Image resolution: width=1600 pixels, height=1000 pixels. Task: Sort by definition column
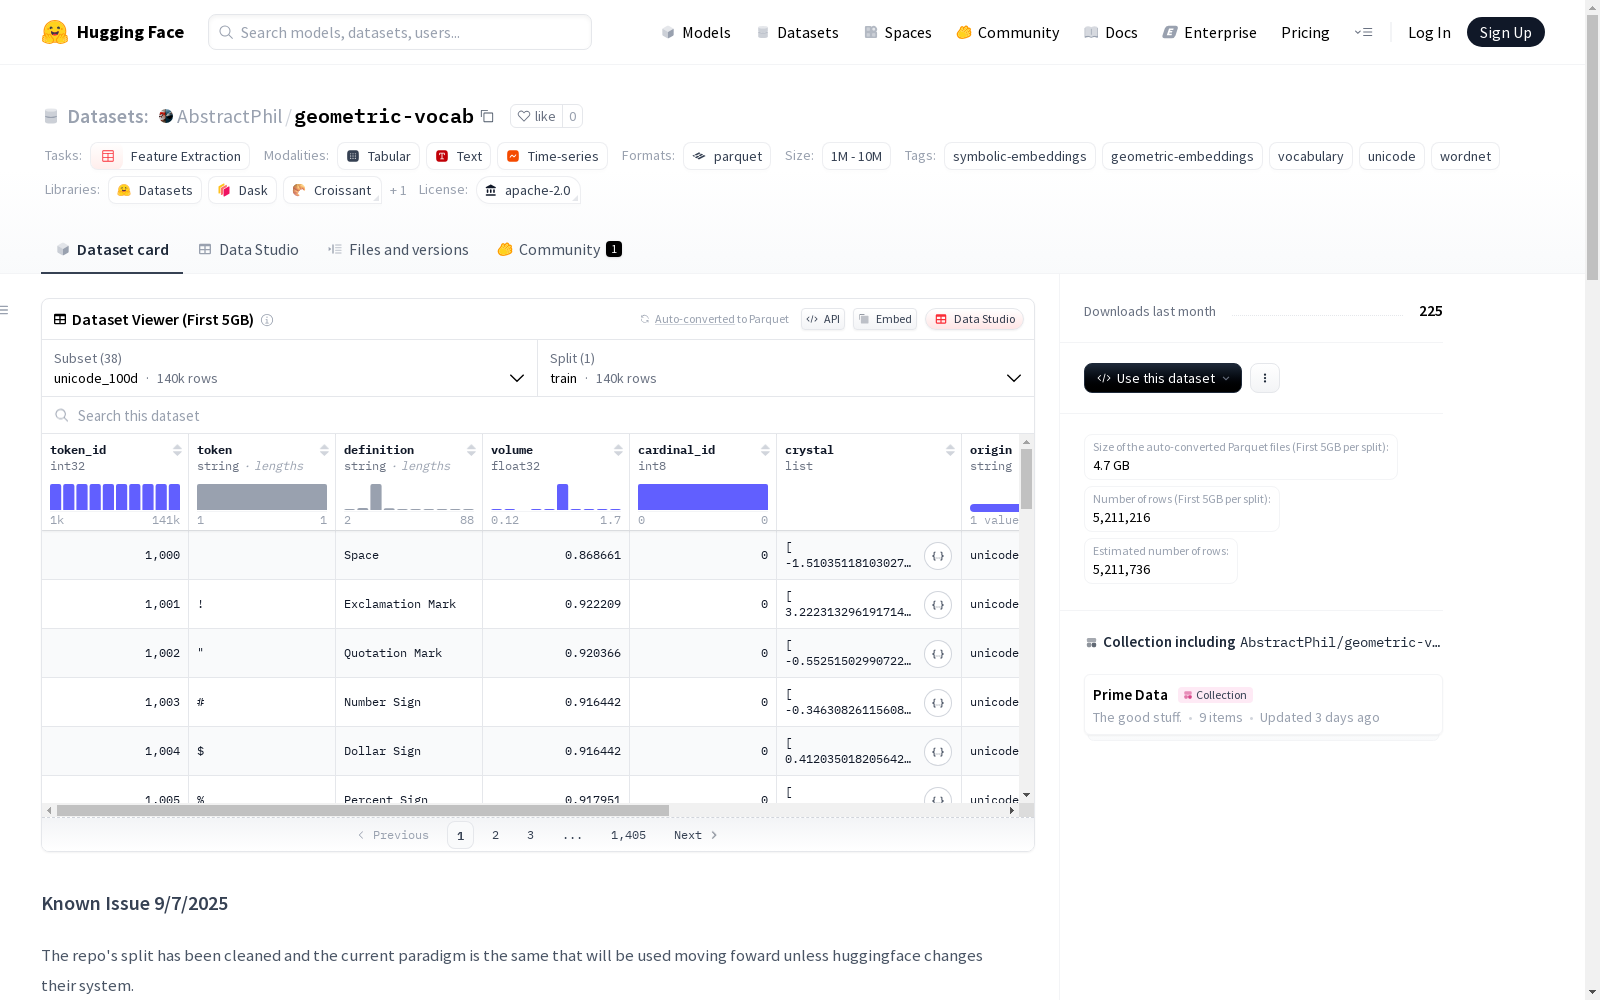pyautogui.click(x=471, y=450)
